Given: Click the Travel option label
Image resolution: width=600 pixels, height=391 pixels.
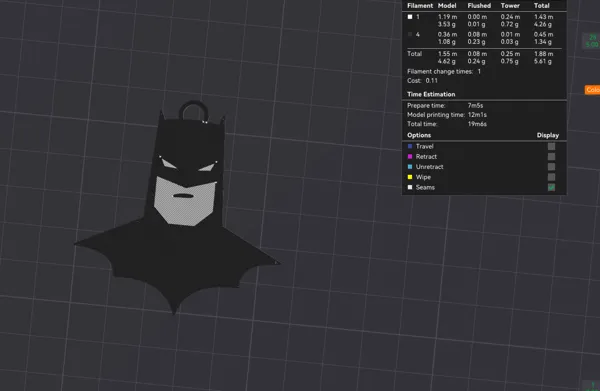Looking at the screenshot, I should tap(424, 147).
